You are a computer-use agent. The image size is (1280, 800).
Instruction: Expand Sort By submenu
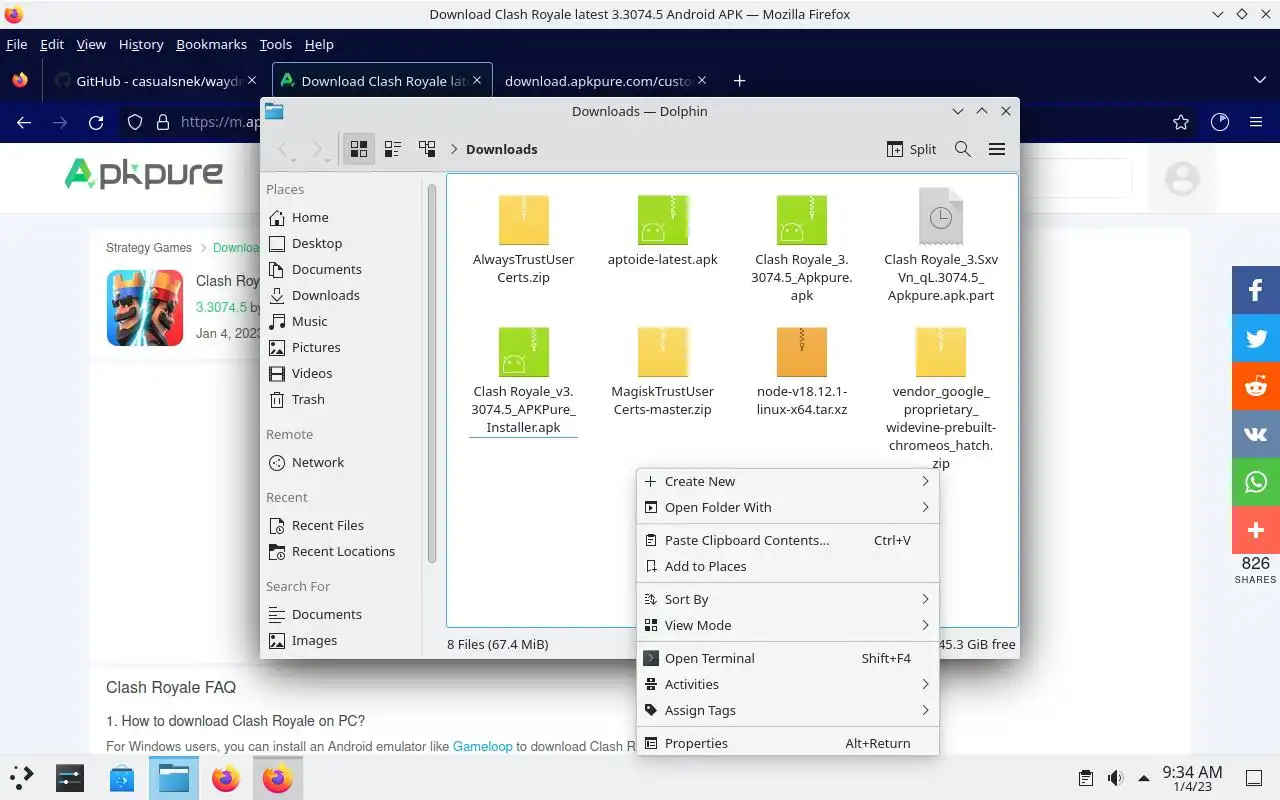click(788, 599)
